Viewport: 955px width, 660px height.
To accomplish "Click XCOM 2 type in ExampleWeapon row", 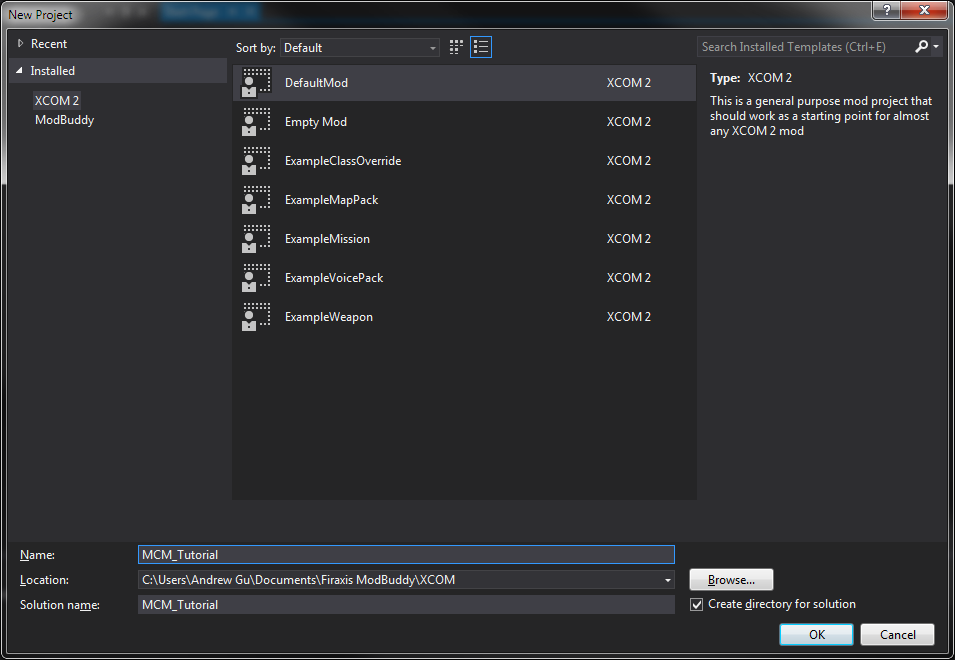I will click(x=629, y=317).
